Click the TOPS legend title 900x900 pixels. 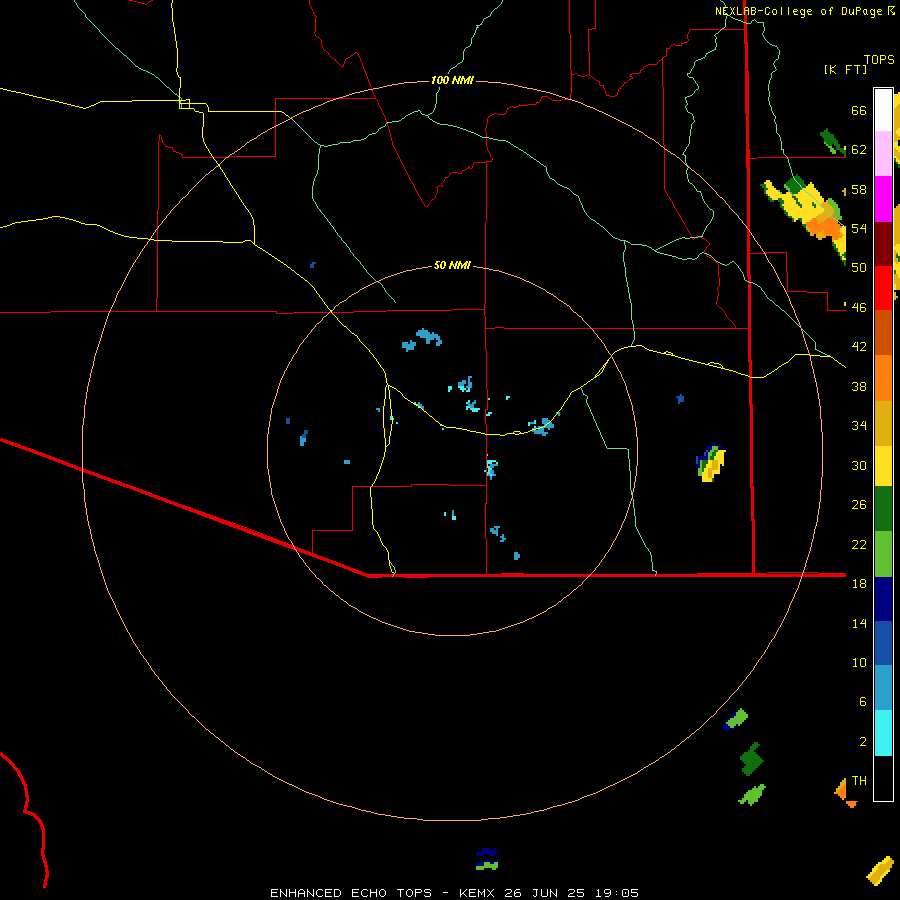pos(879,60)
